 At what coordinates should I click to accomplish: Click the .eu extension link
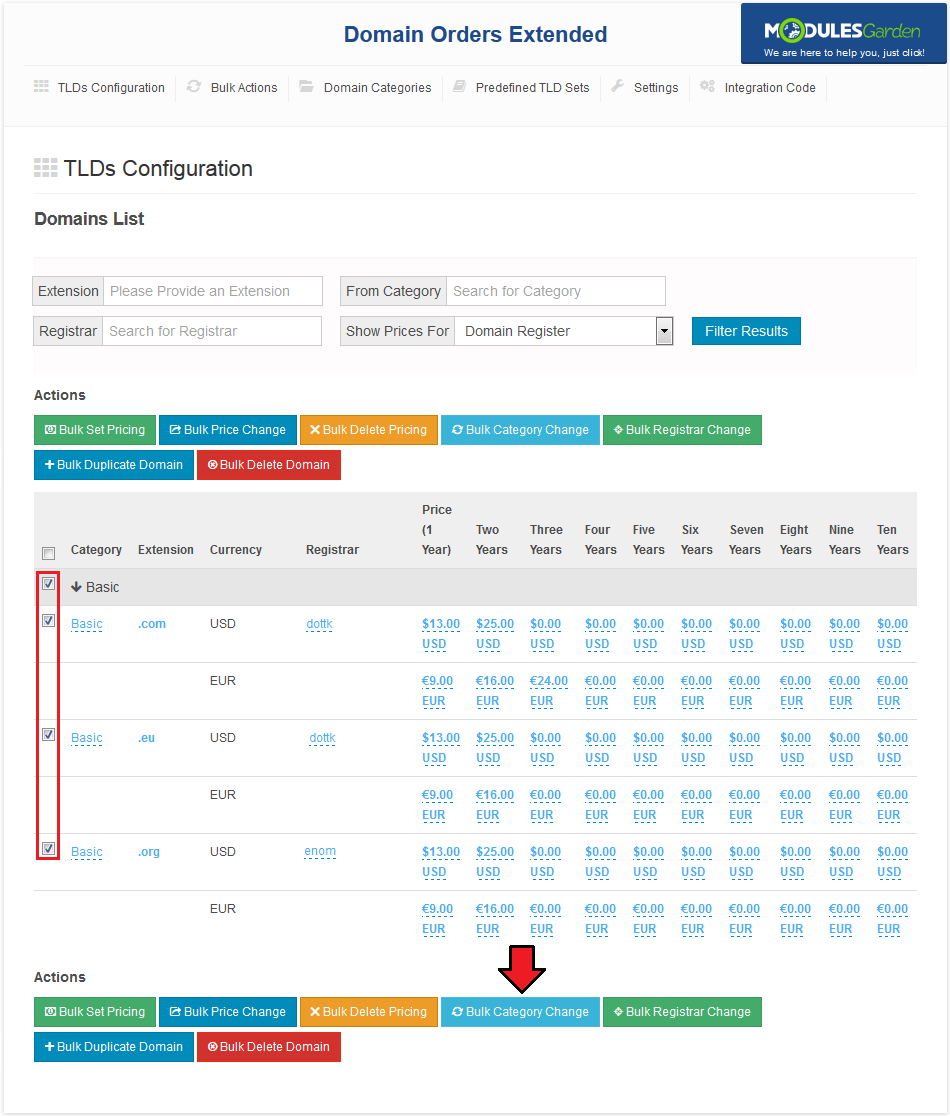146,738
